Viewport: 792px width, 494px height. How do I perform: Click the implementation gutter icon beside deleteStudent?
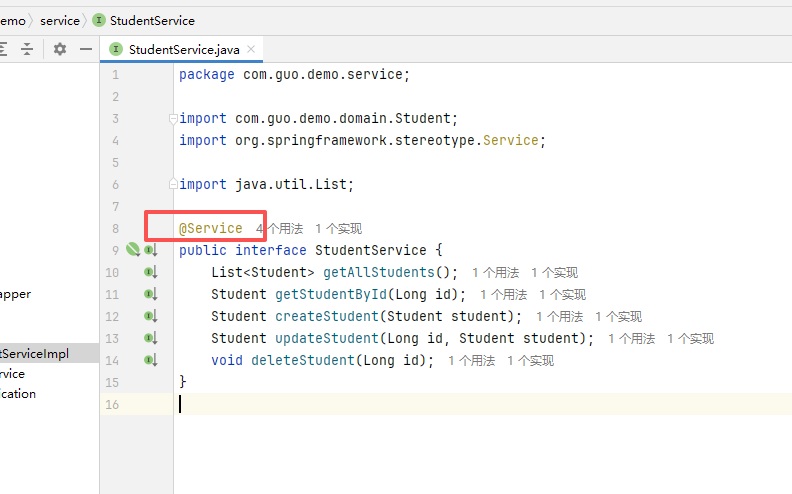click(150, 360)
